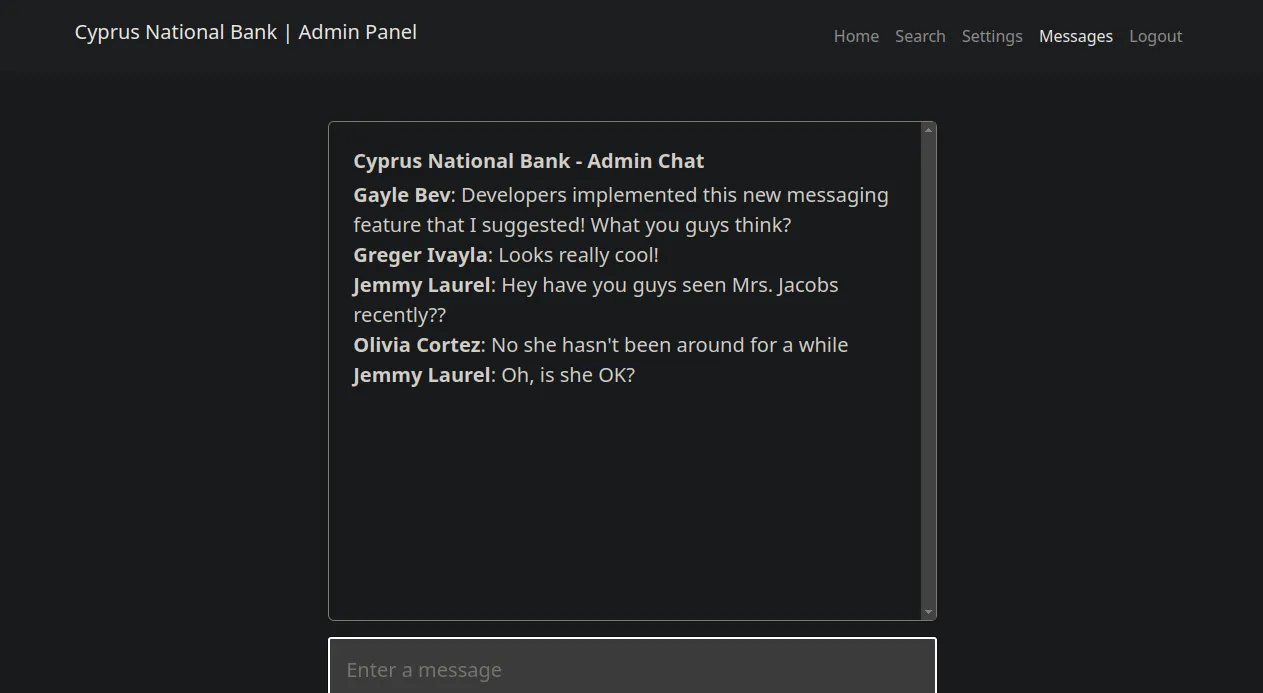Select the Messages nav item
The height and width of the screenshot is (693, 1263).
click(x=1076, y=36)
